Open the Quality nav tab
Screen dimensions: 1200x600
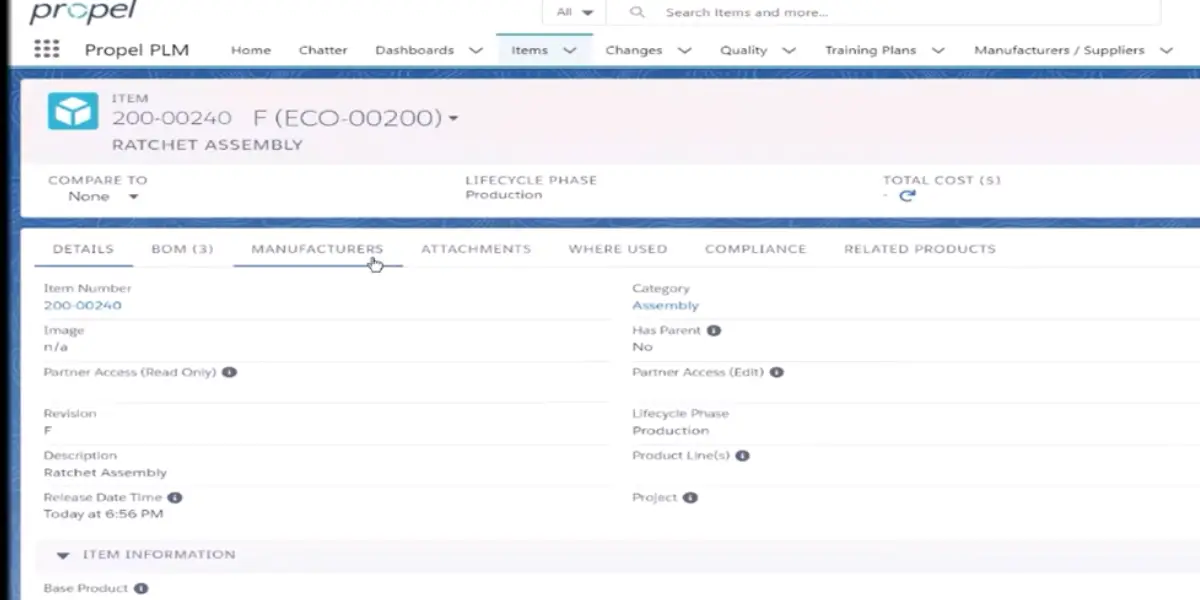(x=744, y=50)
